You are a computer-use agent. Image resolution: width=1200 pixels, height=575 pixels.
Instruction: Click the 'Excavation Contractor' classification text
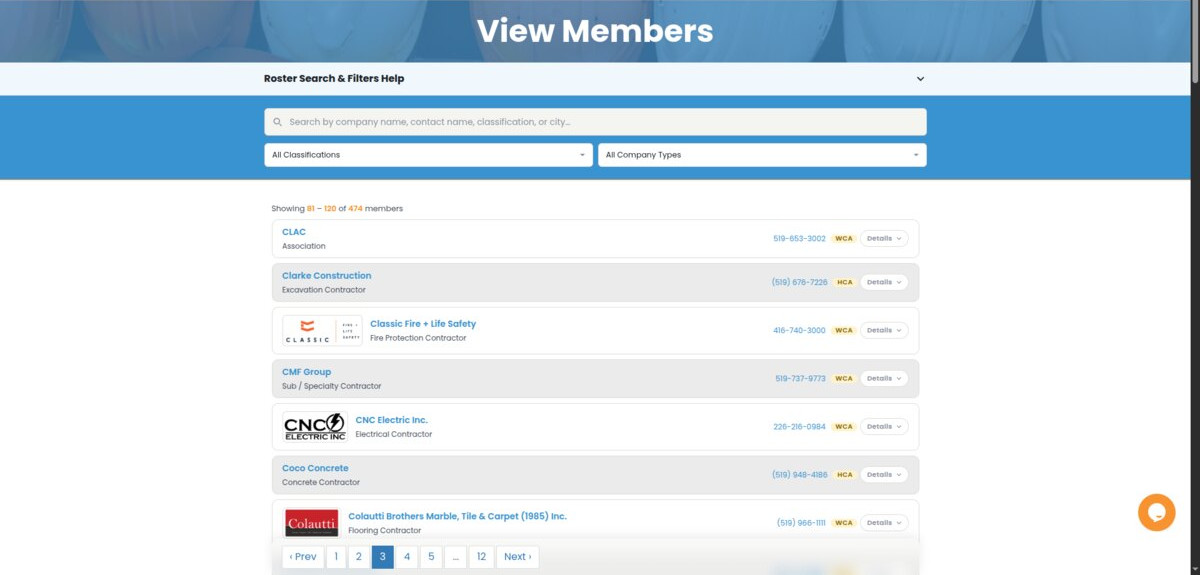coord(324,290)
